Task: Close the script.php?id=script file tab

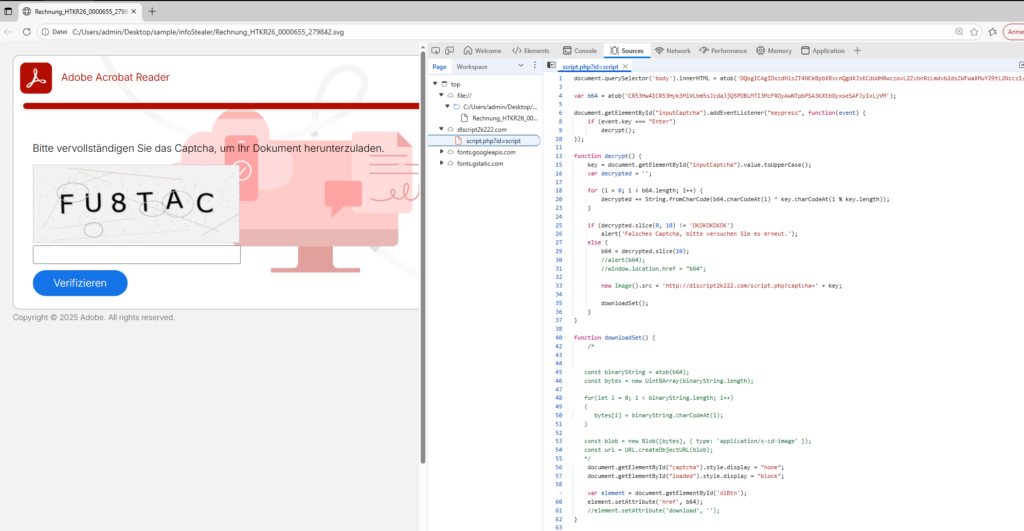Action: pyautogui.click(x=626, y=66)
